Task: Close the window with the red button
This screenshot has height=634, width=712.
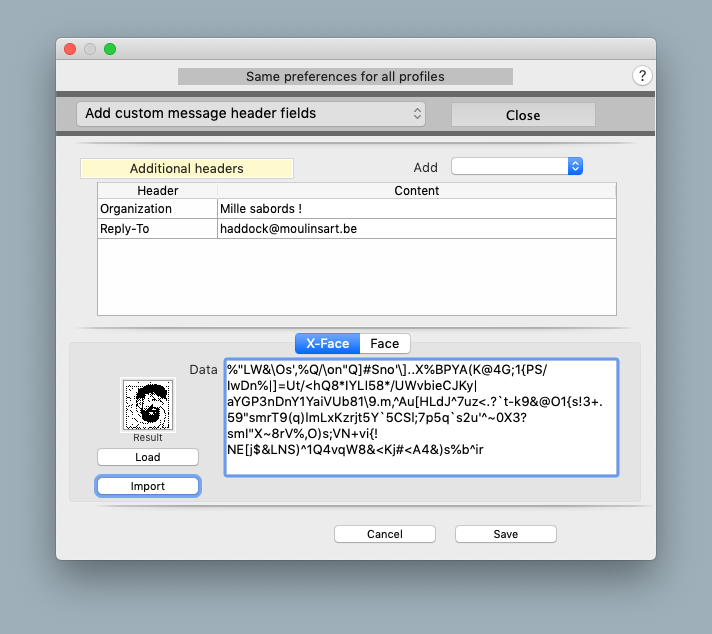Action: click(70, 48)
